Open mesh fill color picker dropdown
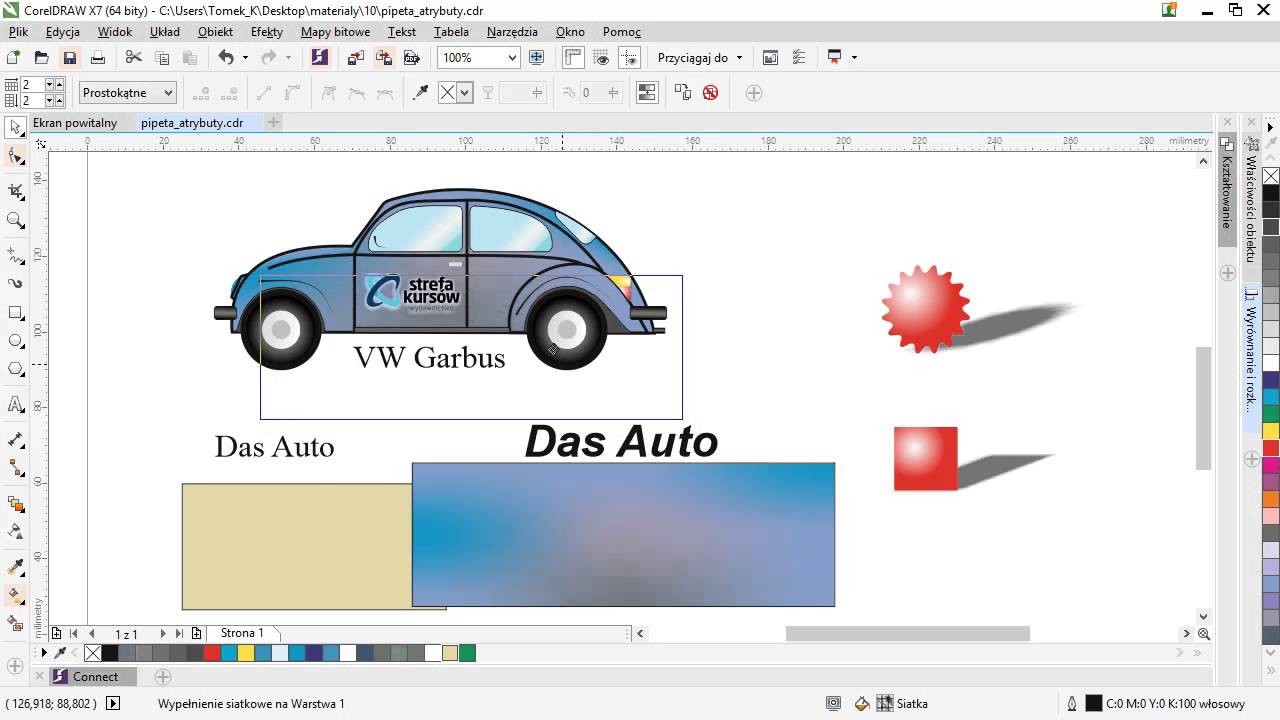This screenshot has height=720, width=1280. 464,93
